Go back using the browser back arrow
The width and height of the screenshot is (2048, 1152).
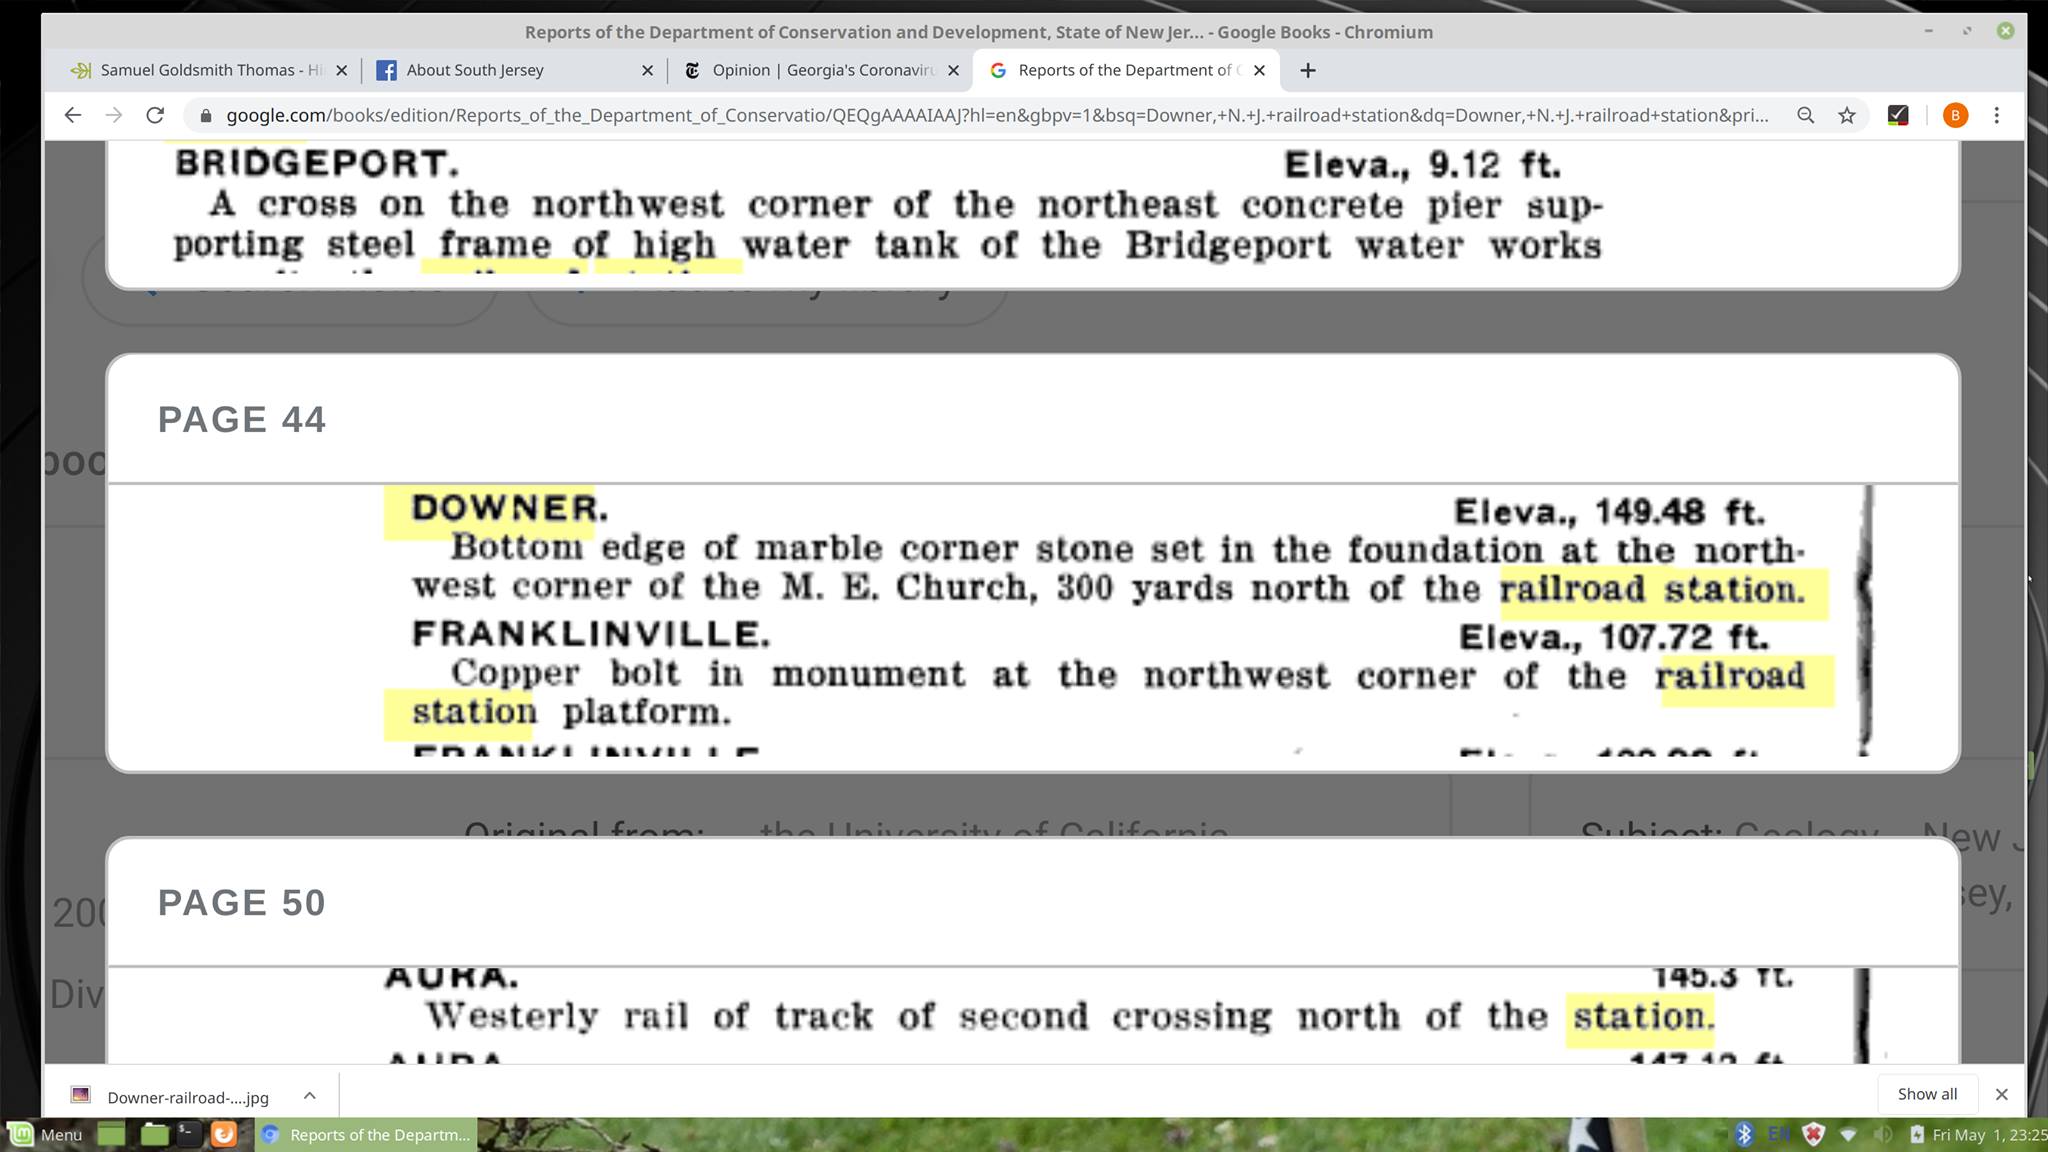coord(72,115)
